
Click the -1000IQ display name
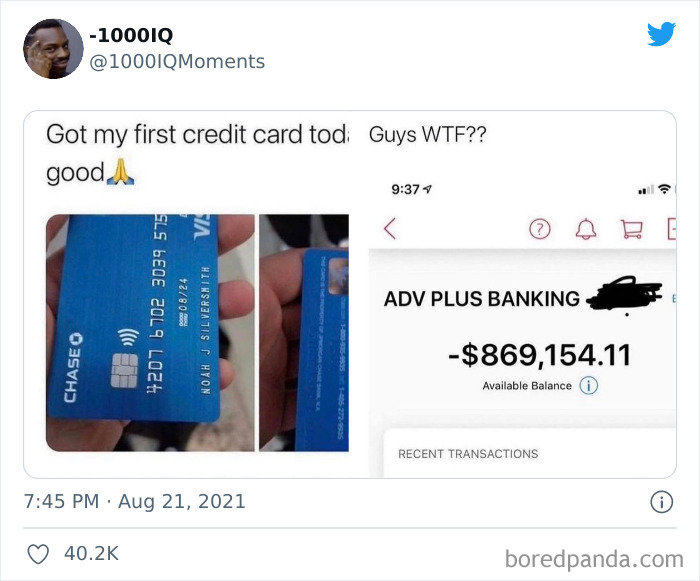(x=131, y=35)
